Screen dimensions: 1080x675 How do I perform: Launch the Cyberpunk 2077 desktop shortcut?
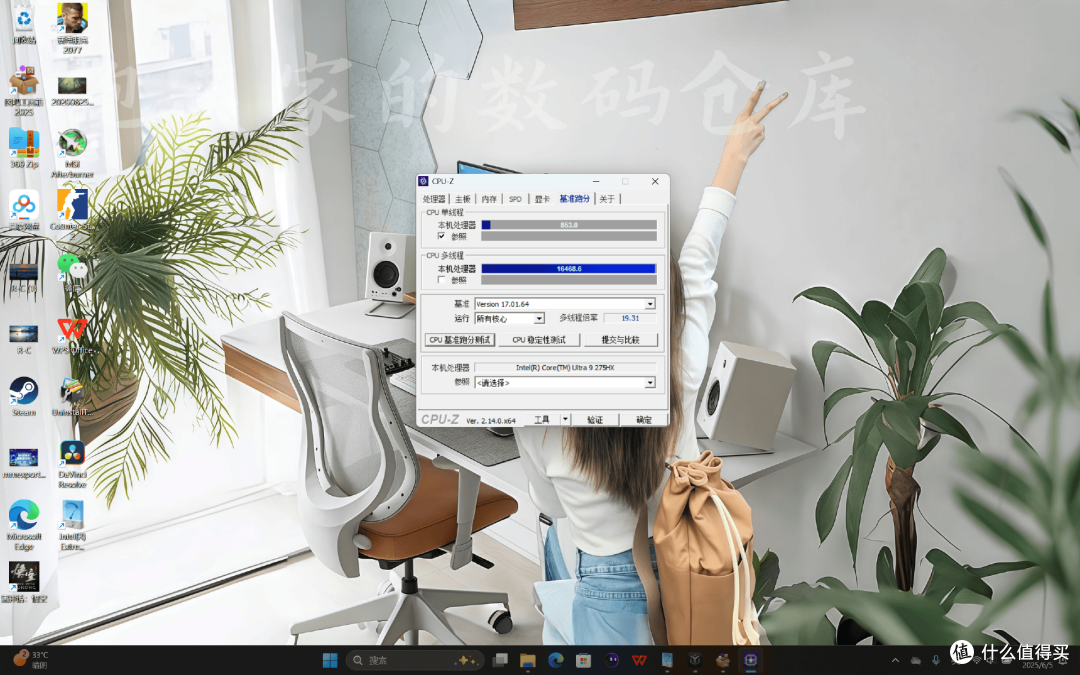click(72, 29)
